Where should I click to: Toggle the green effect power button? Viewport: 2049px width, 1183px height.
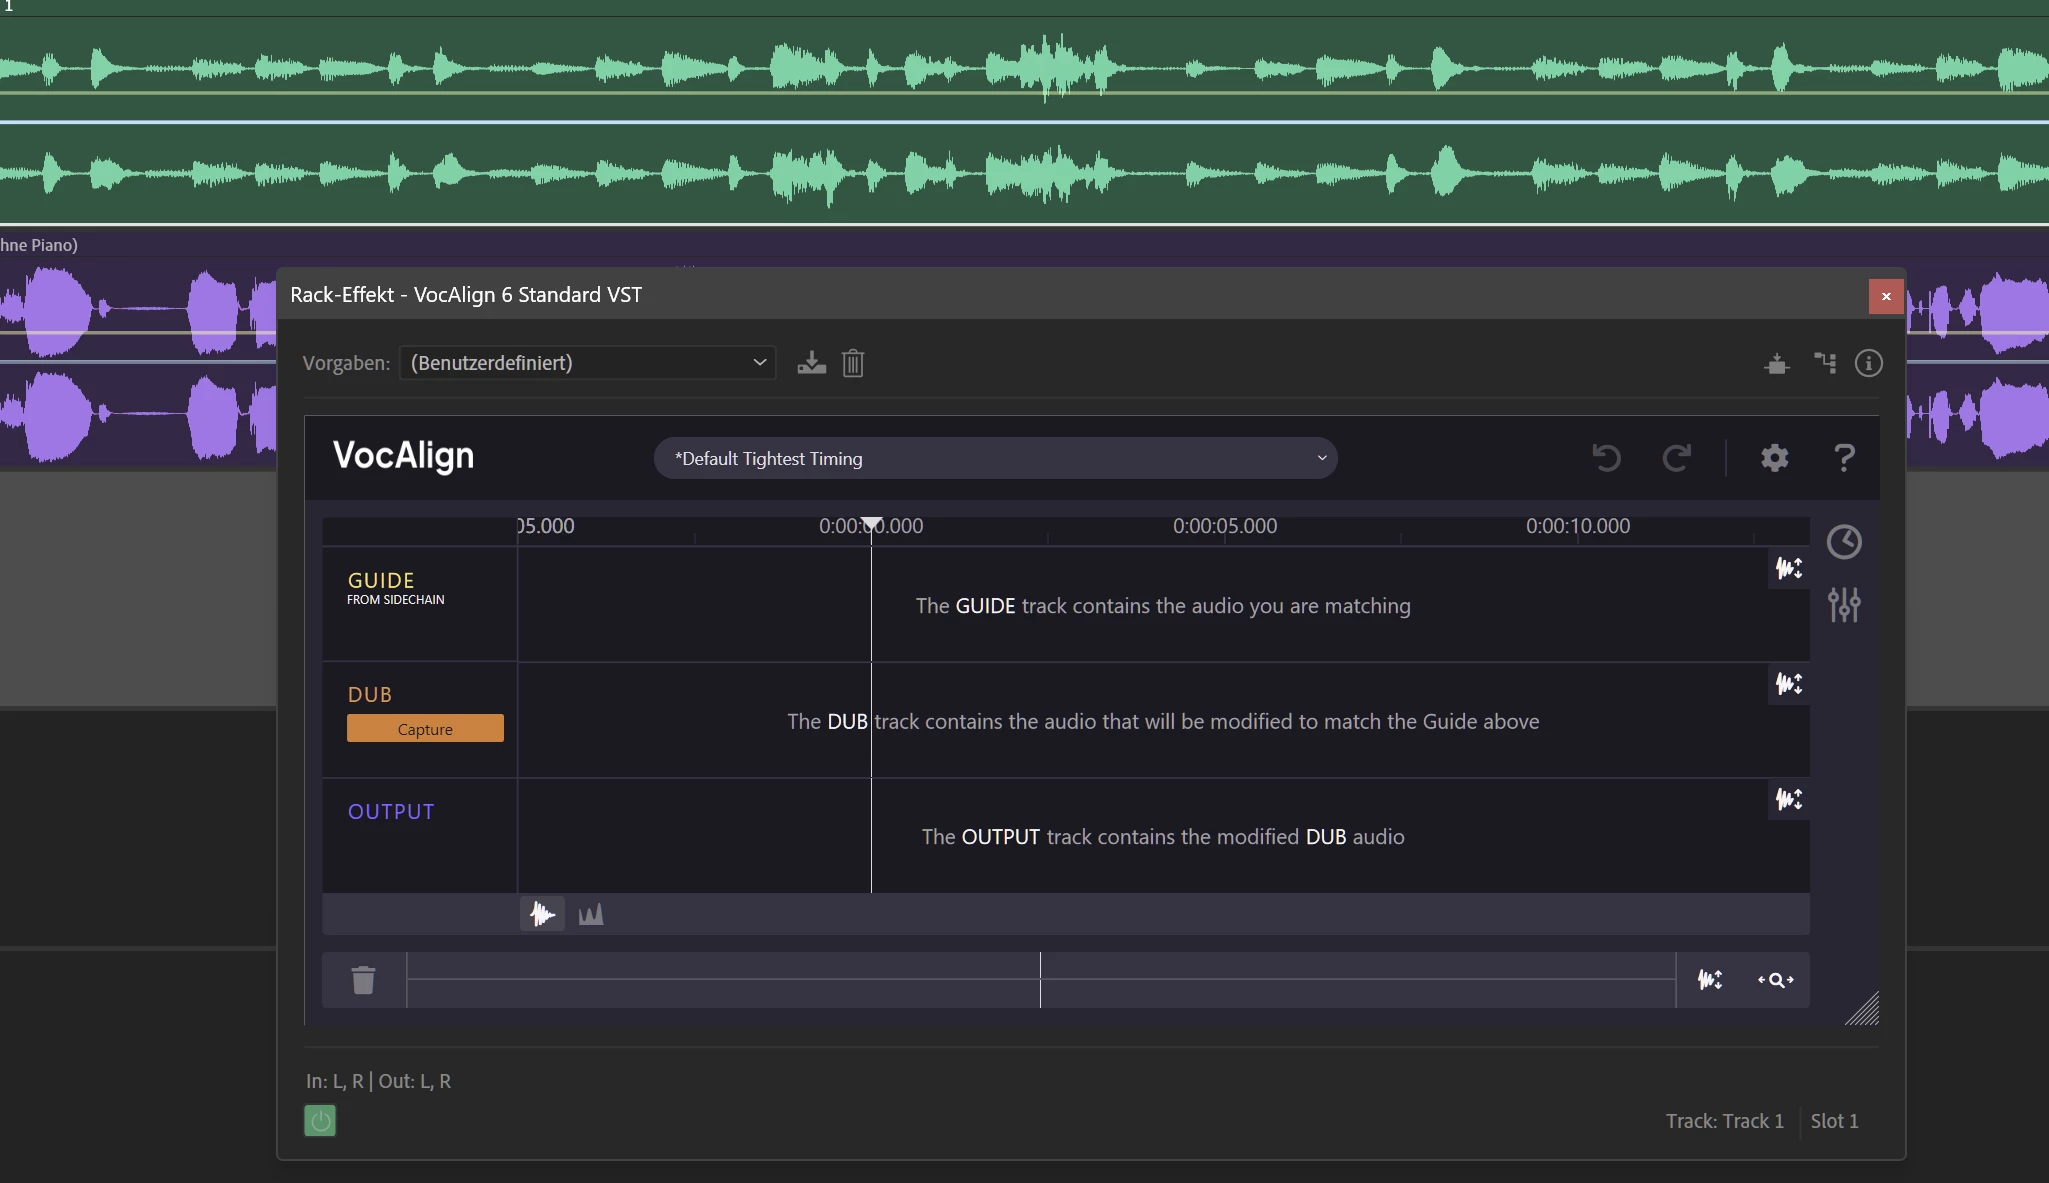click(x=320, y=1121)
